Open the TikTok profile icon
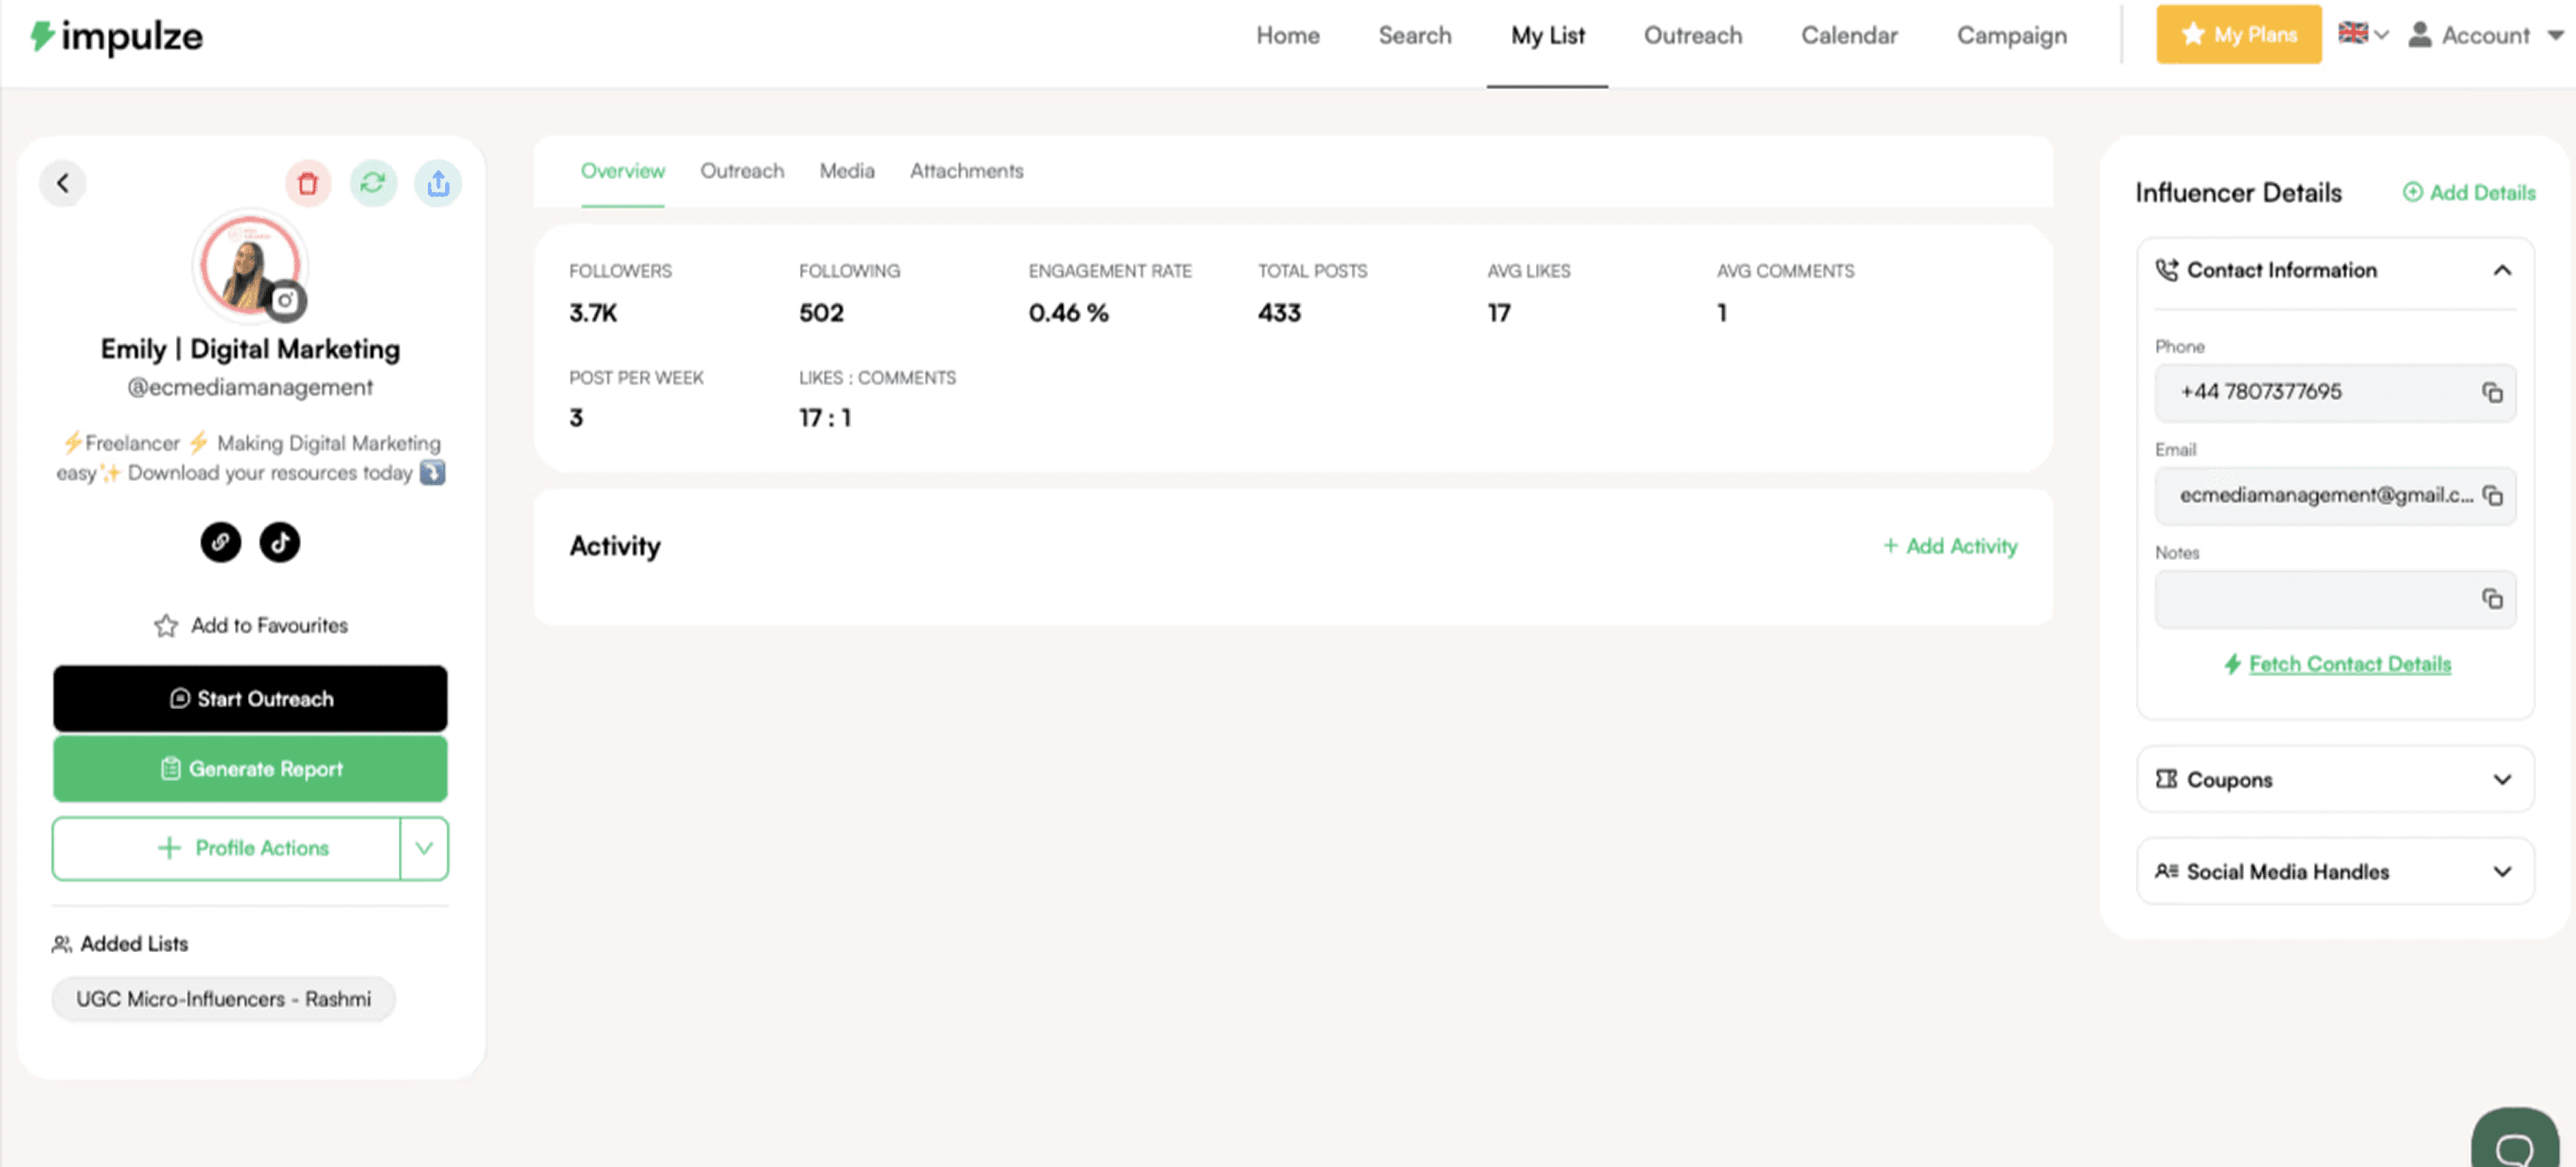Viewport: 2576px width, 1167px height. point(280,542)
